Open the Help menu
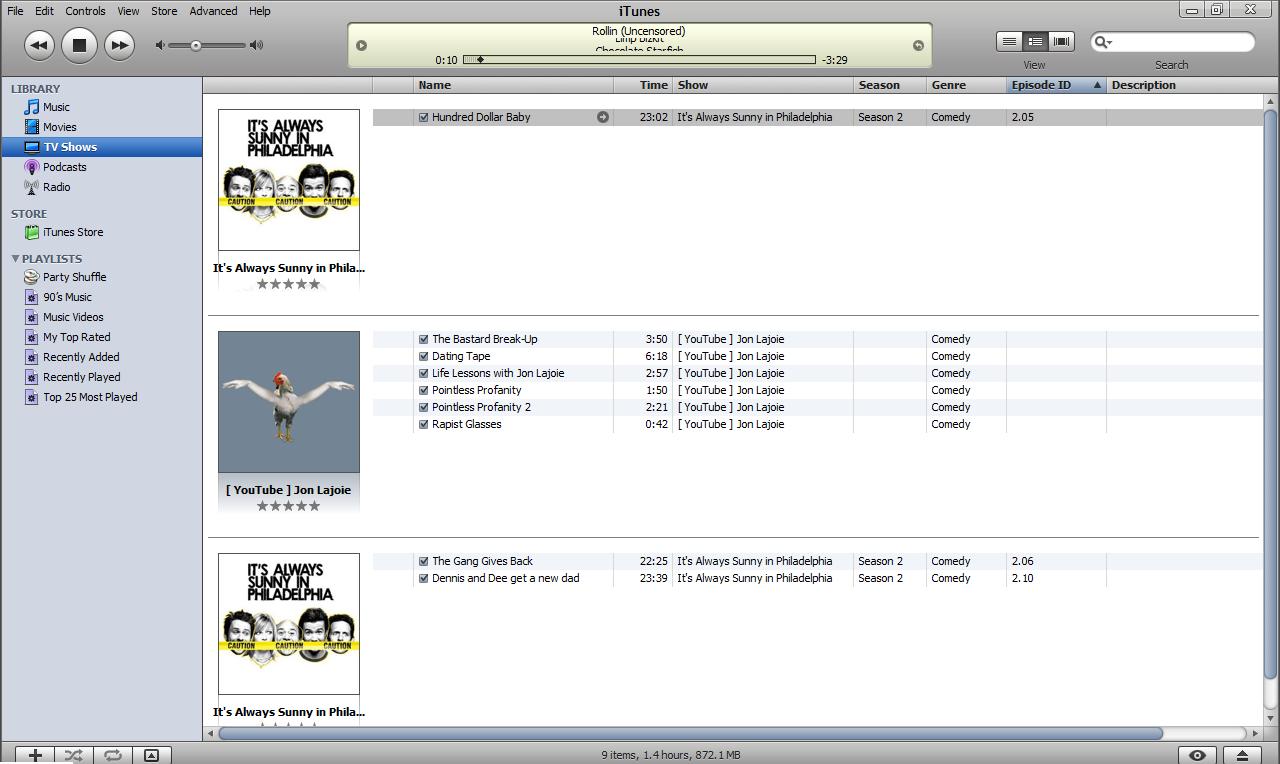Viewport: 1280px width, 764px height. [259, 11]
